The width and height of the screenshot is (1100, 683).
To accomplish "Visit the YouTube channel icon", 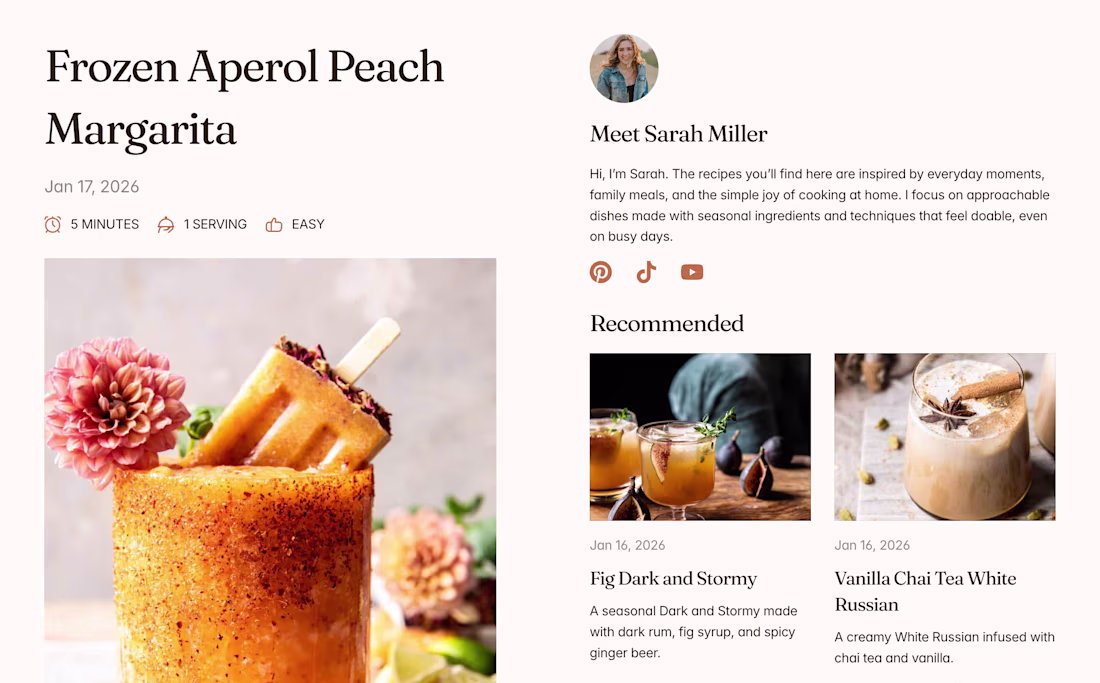I will click(692, 272).
